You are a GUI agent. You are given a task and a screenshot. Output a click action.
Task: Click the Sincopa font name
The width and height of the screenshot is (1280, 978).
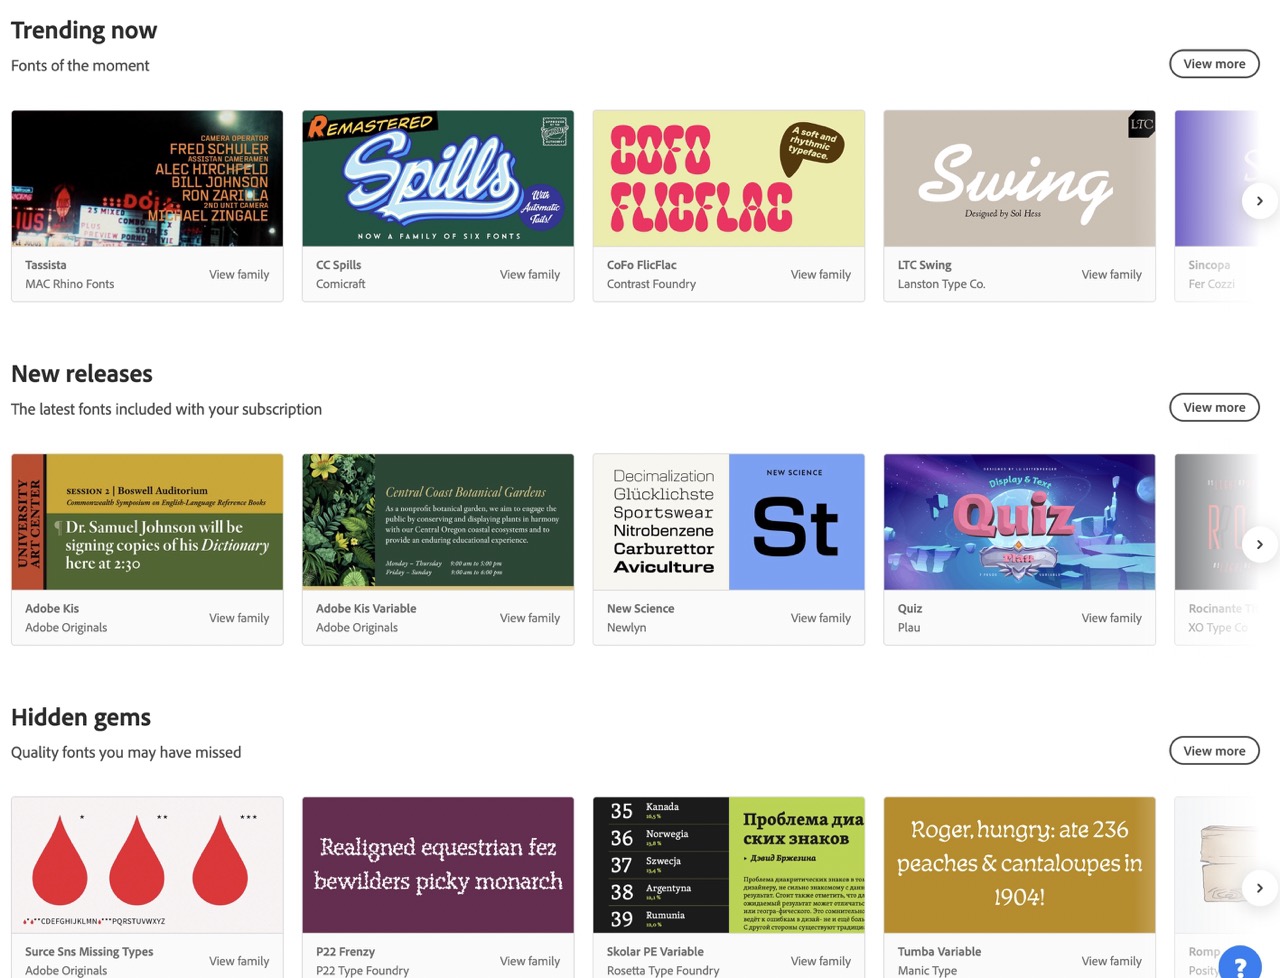click(x=1210, y=265)
